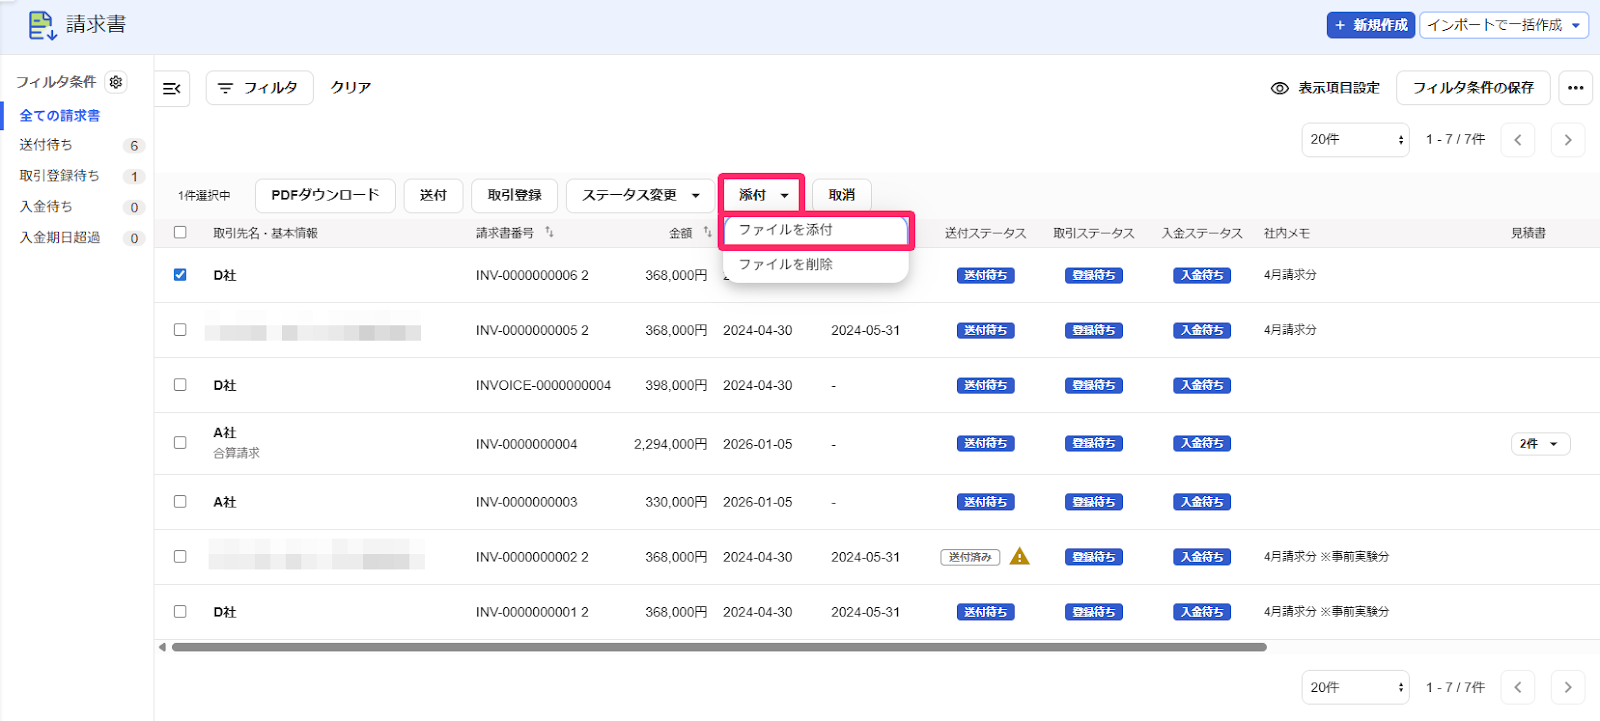Select ファイルを添付 from the menu
This screenshot has width=1600, height=721.
(x=815, y=230)
